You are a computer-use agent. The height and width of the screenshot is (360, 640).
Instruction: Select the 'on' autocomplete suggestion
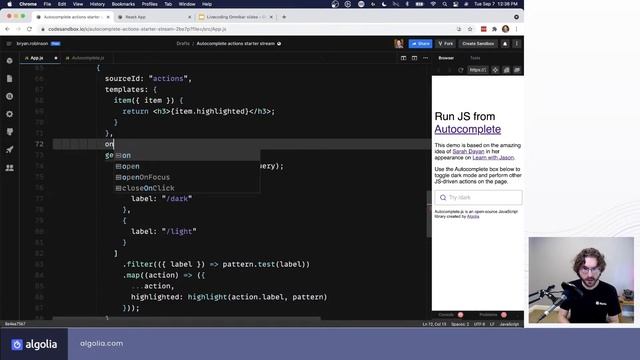[x=187, y=156]
